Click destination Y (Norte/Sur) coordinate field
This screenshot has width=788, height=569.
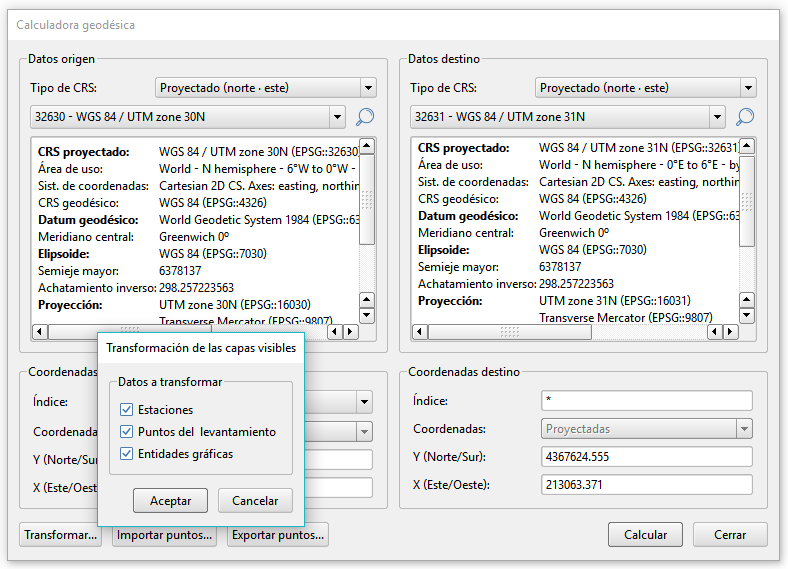point(646,457)
